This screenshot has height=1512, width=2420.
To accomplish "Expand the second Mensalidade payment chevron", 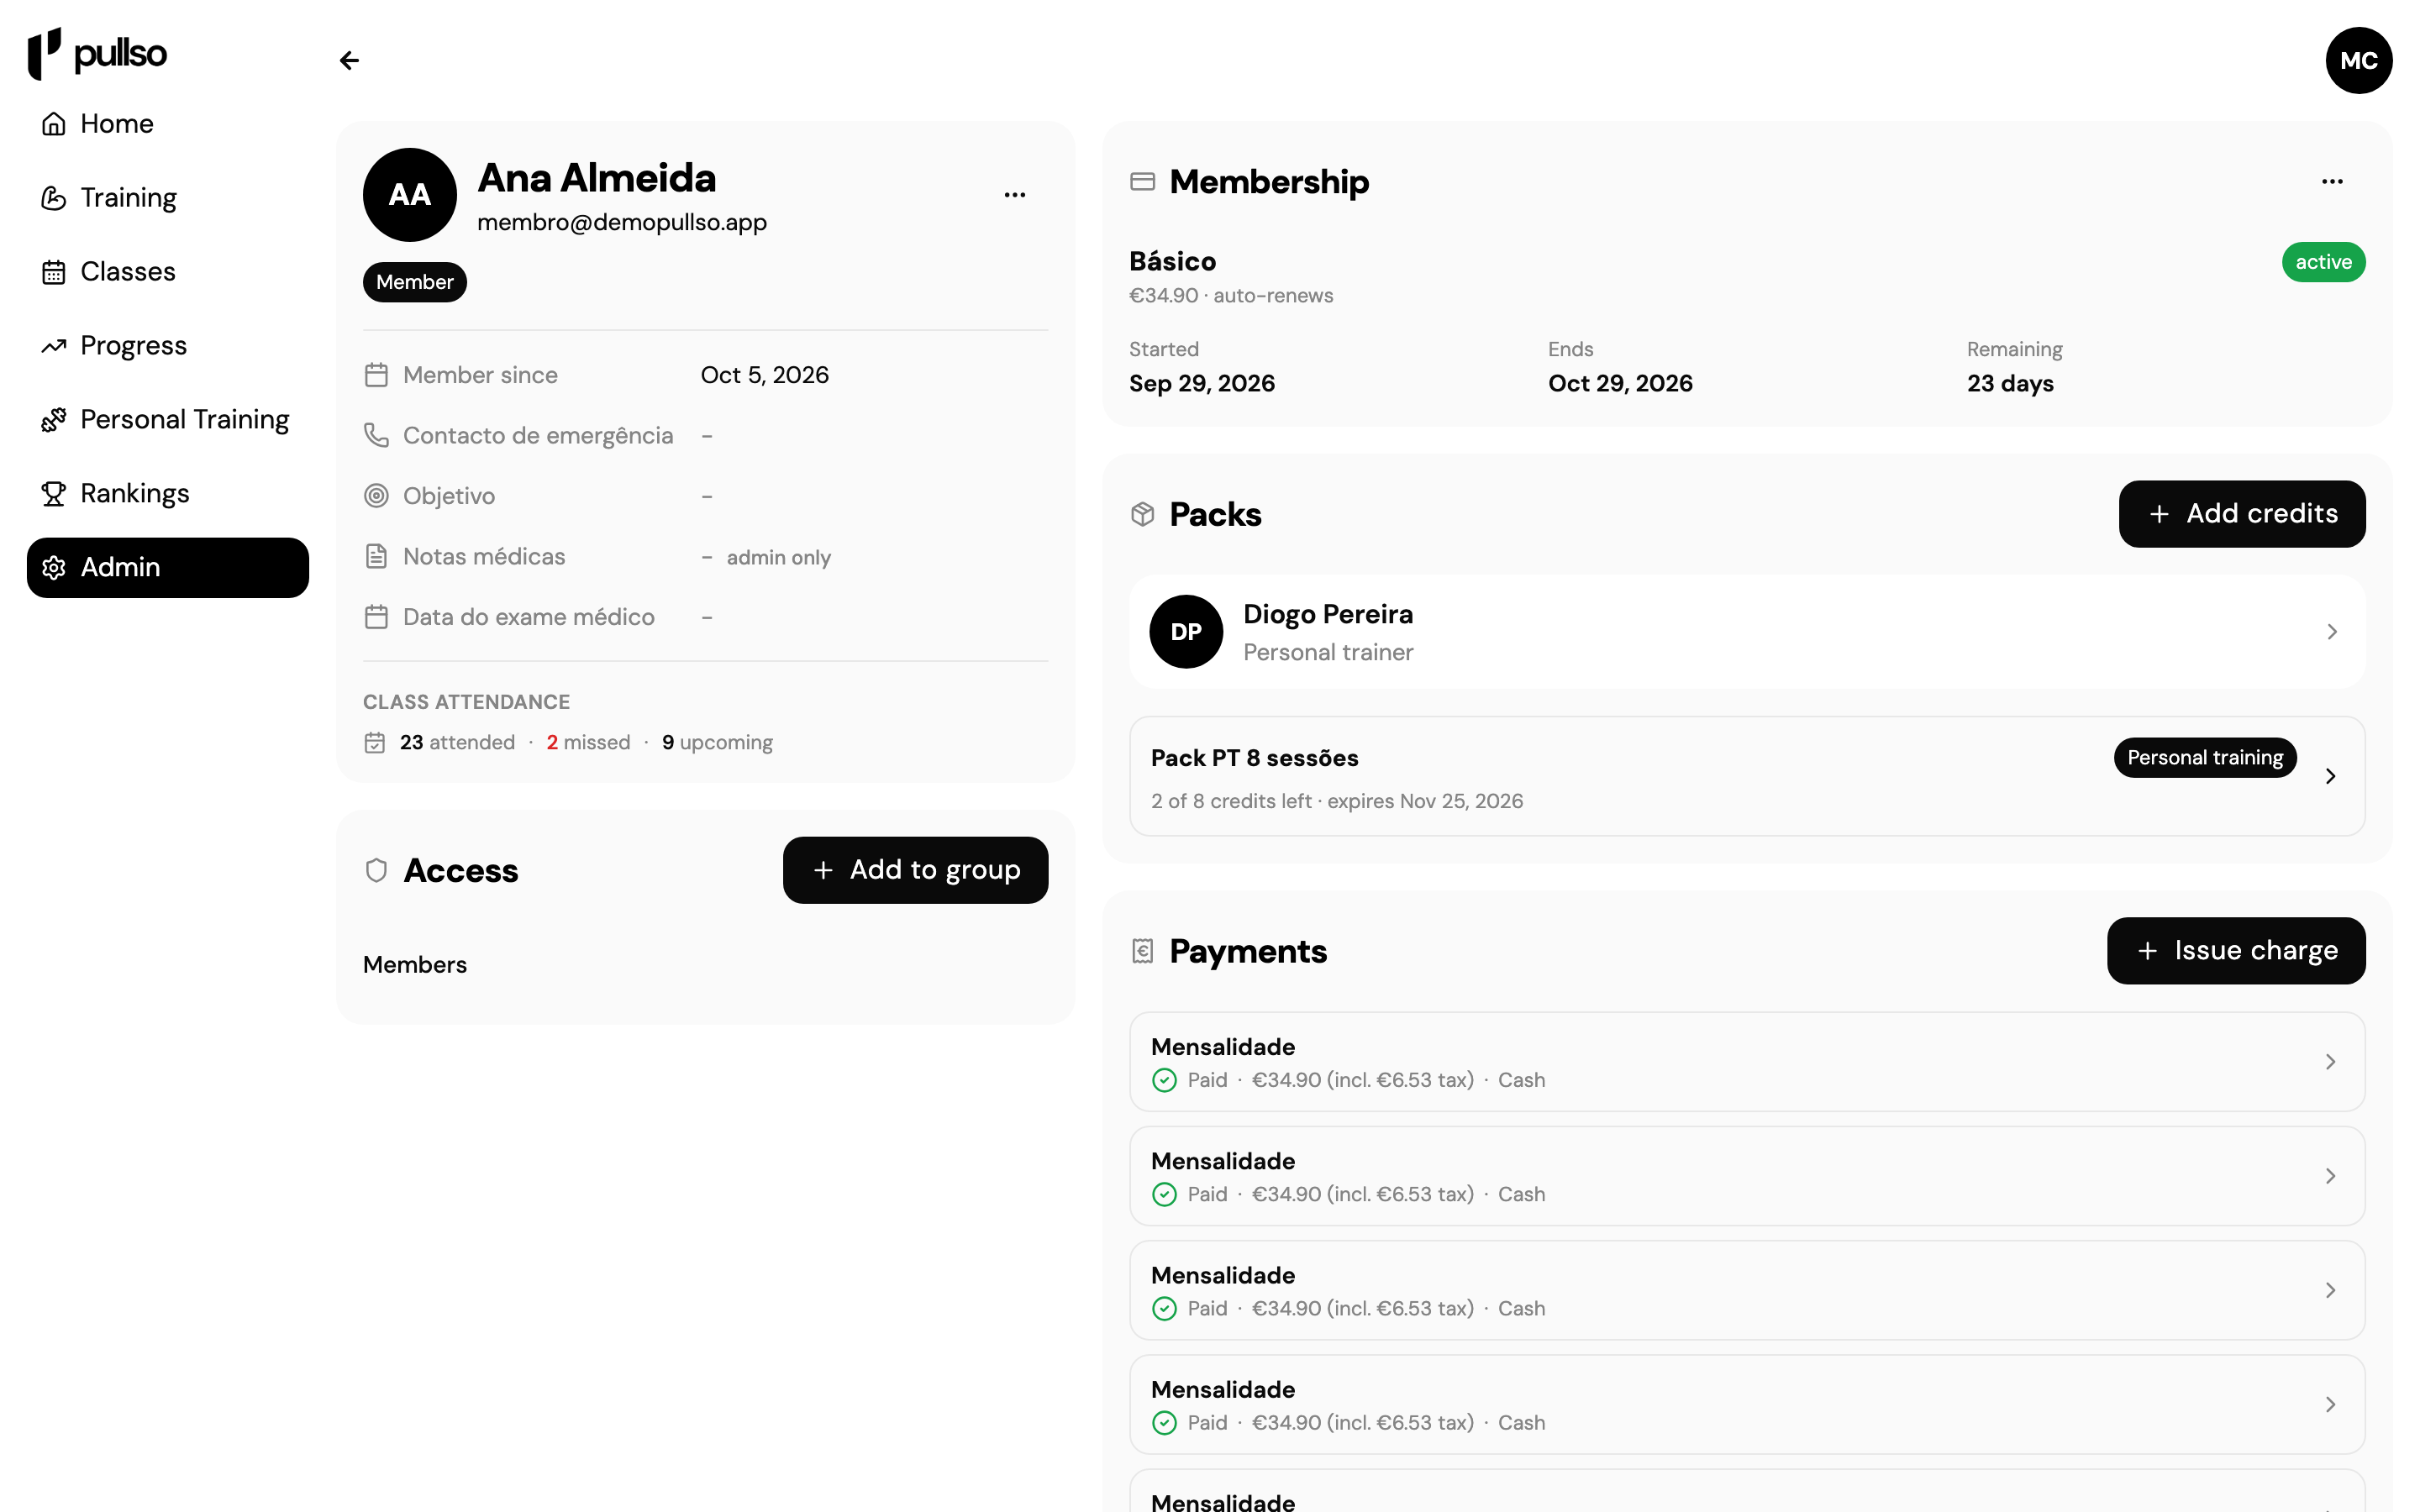I will pos(2330,1176).
